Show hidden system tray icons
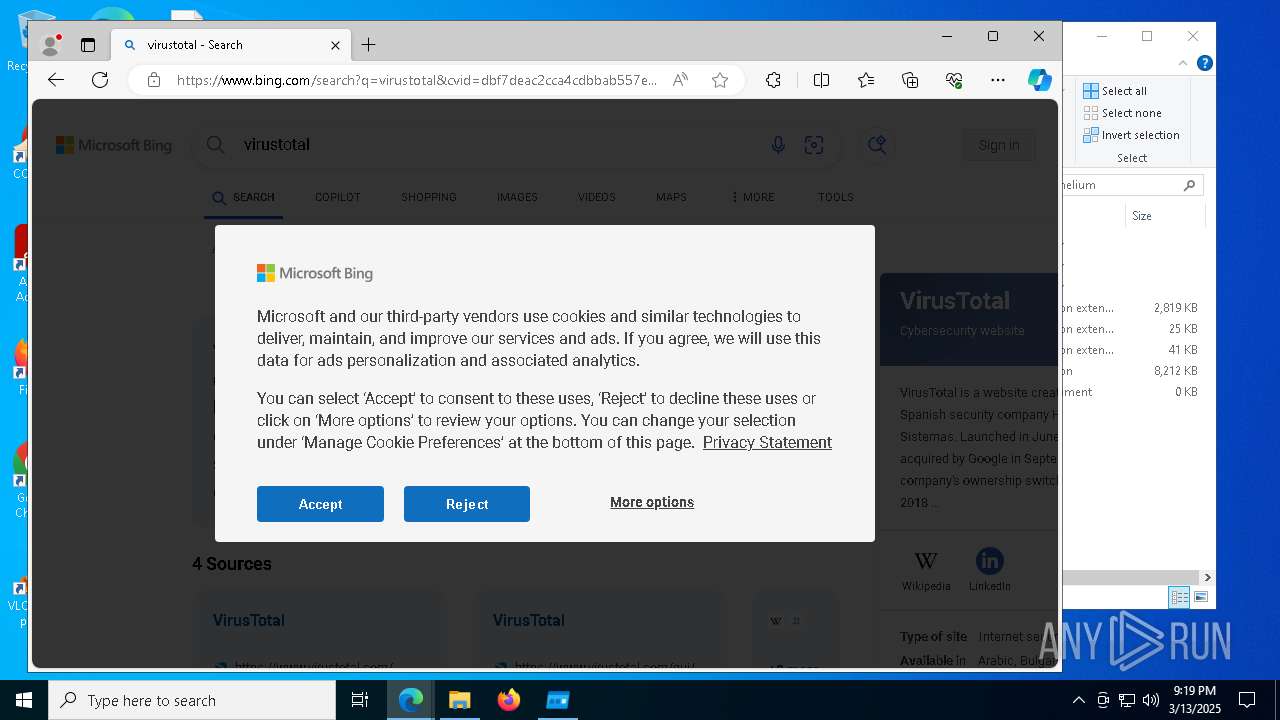 [1078, 700]
